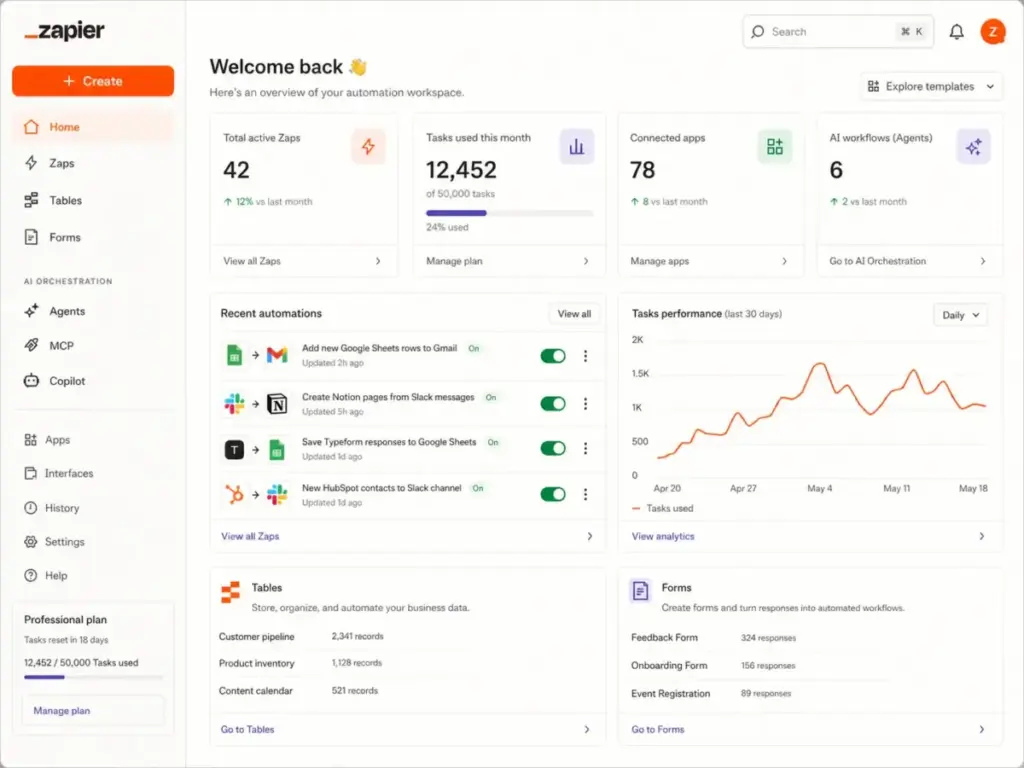The image size is (1024, 768).
Task: Click the orange tasks performance chart line
Action: click(x=821, y=409)
